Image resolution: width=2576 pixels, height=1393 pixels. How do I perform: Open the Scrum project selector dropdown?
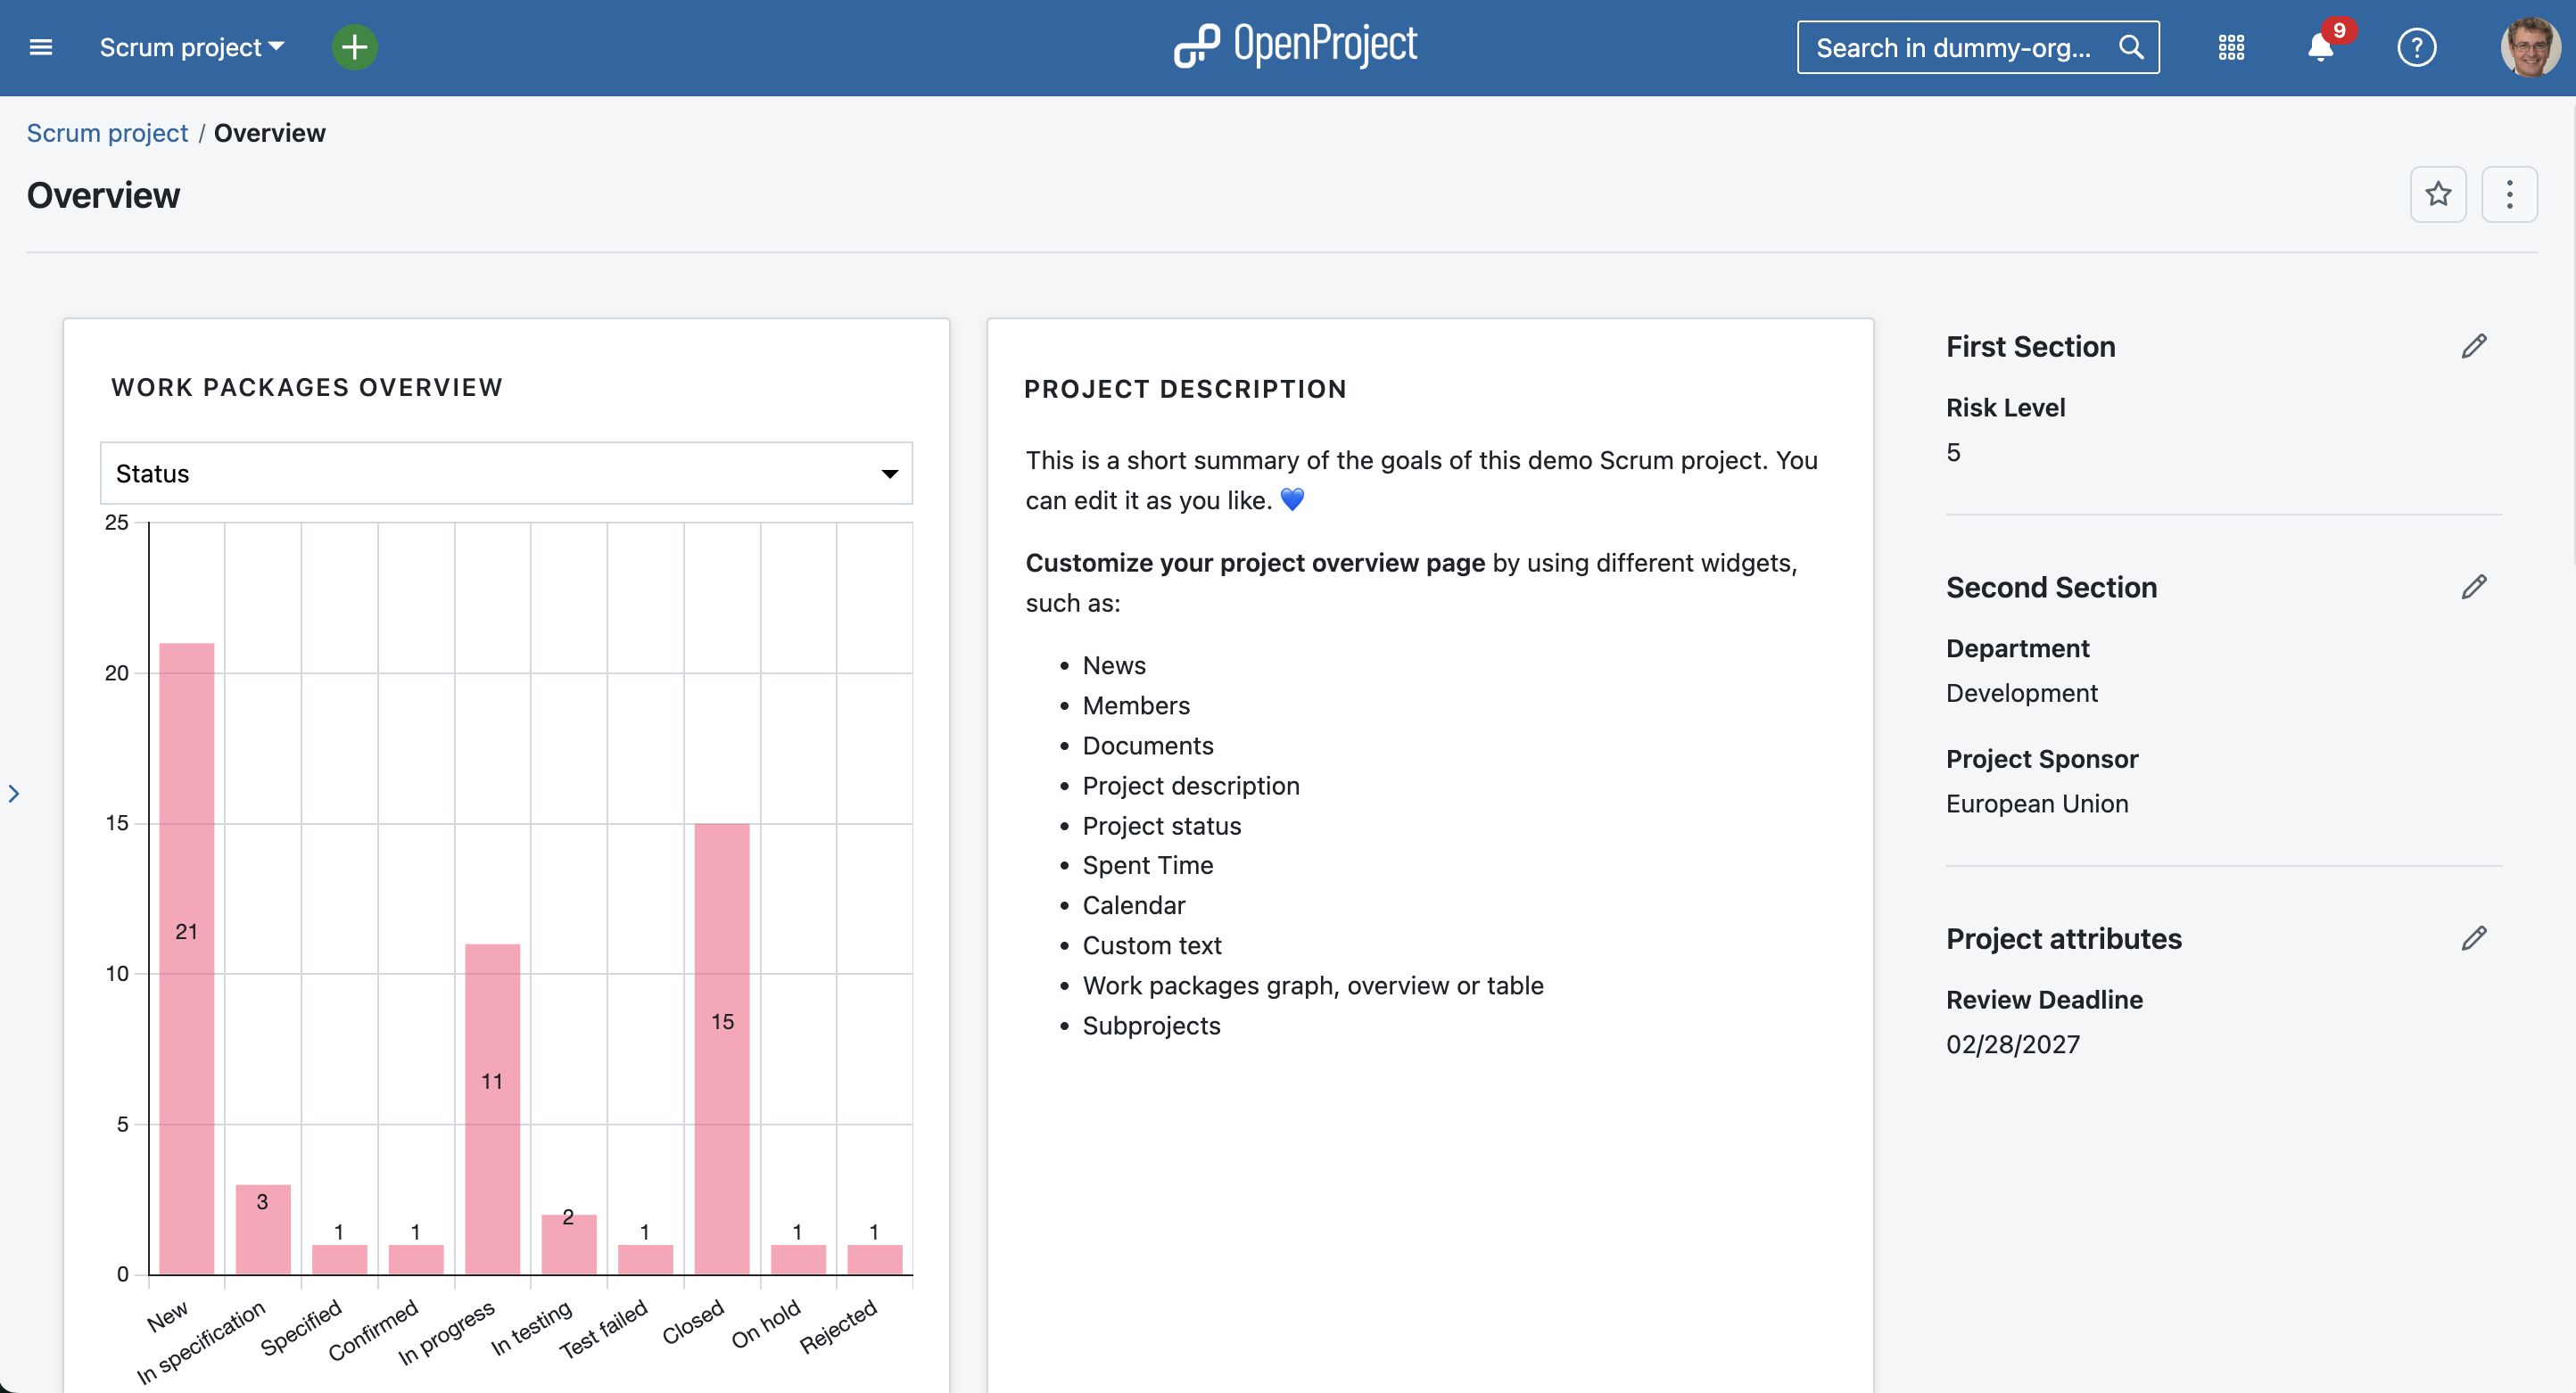pyautogui.click(x=191, y=47)
